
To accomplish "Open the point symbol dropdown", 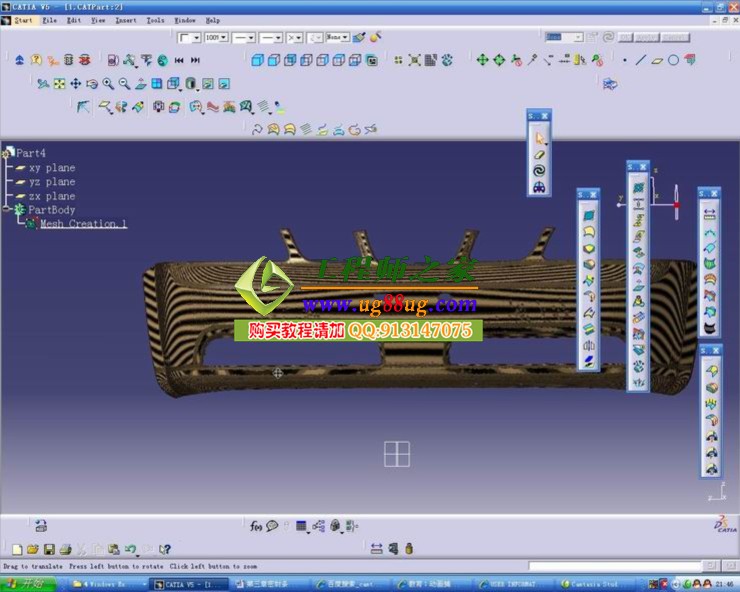I will 295,37.
